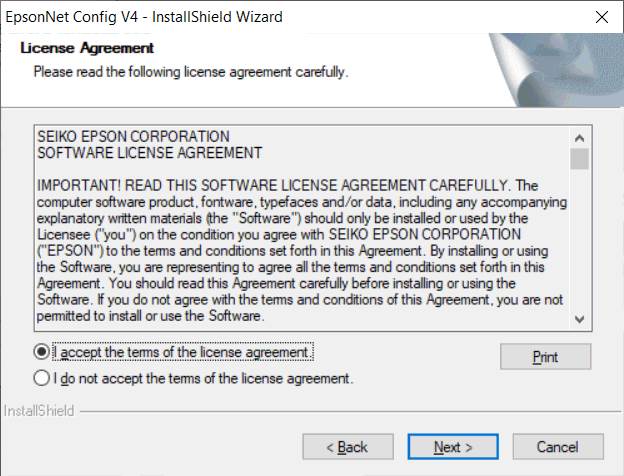The width and height of the screenshot is (624, 476).
Task: Click the "Please read the following" subtitle
Action: 191,72
